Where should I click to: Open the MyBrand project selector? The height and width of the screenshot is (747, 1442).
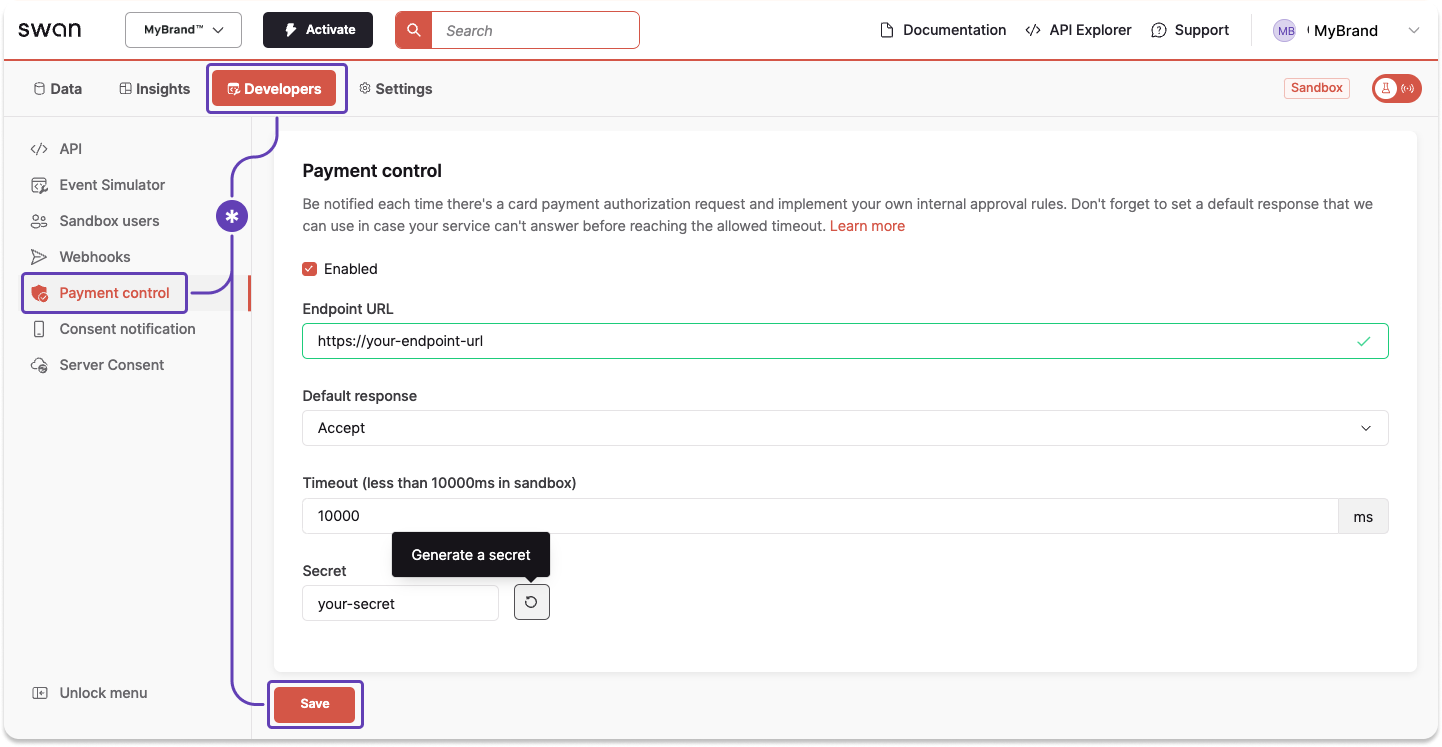coord(183,30)
